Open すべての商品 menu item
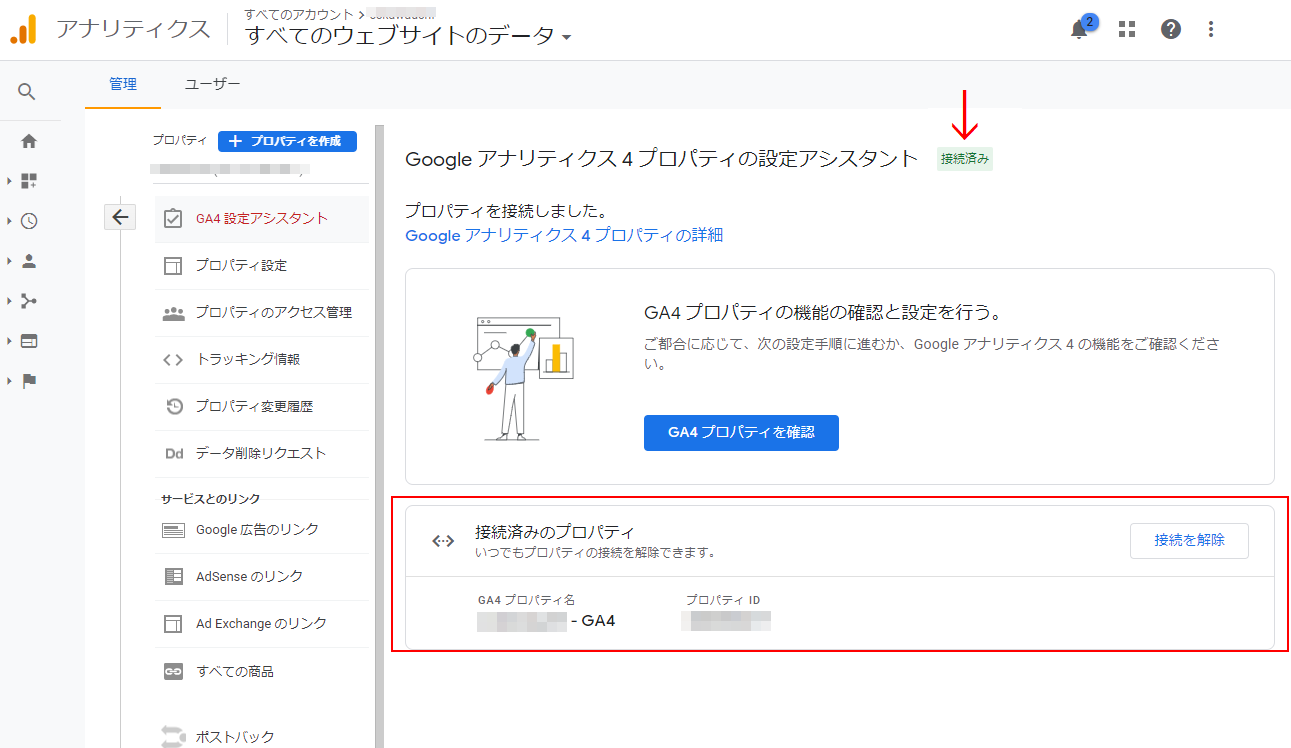The height and width of the screenshot is (748, 1291). [262, 671]
